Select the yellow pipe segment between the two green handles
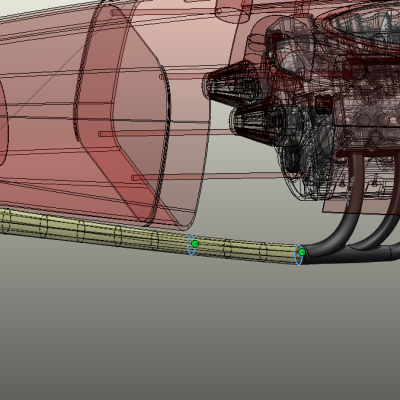Image resolution: width=400 pixels, height=400 pixels. pyautogui.click(x=247, y=251)
